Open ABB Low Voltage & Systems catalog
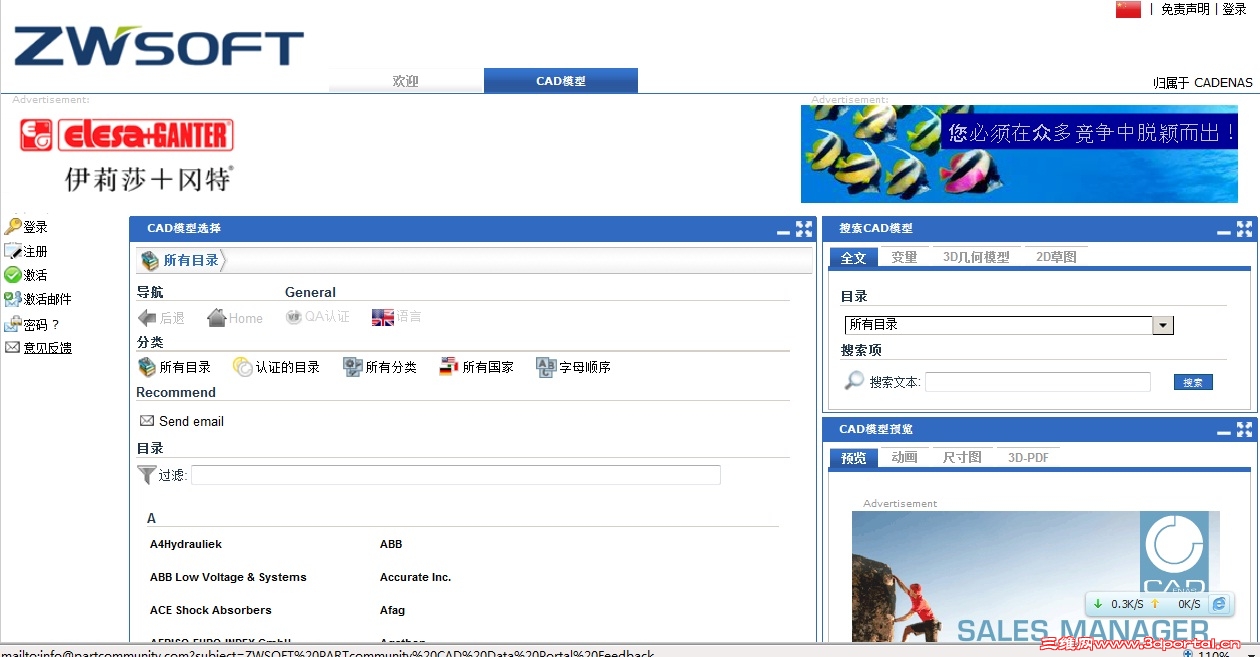The width and height of the screenshot is (1260, 657). pyautogui.click(x=228, y=577)
